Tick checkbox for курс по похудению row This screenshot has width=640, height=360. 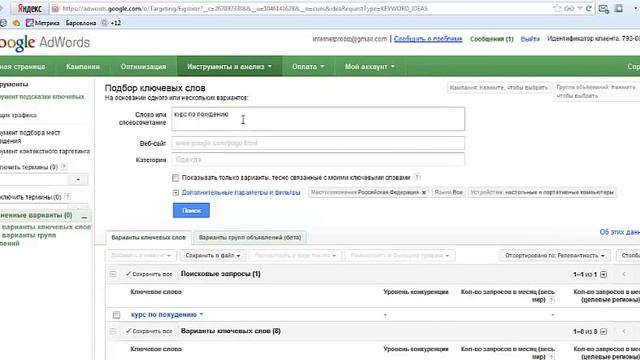[x=116, y=315]
